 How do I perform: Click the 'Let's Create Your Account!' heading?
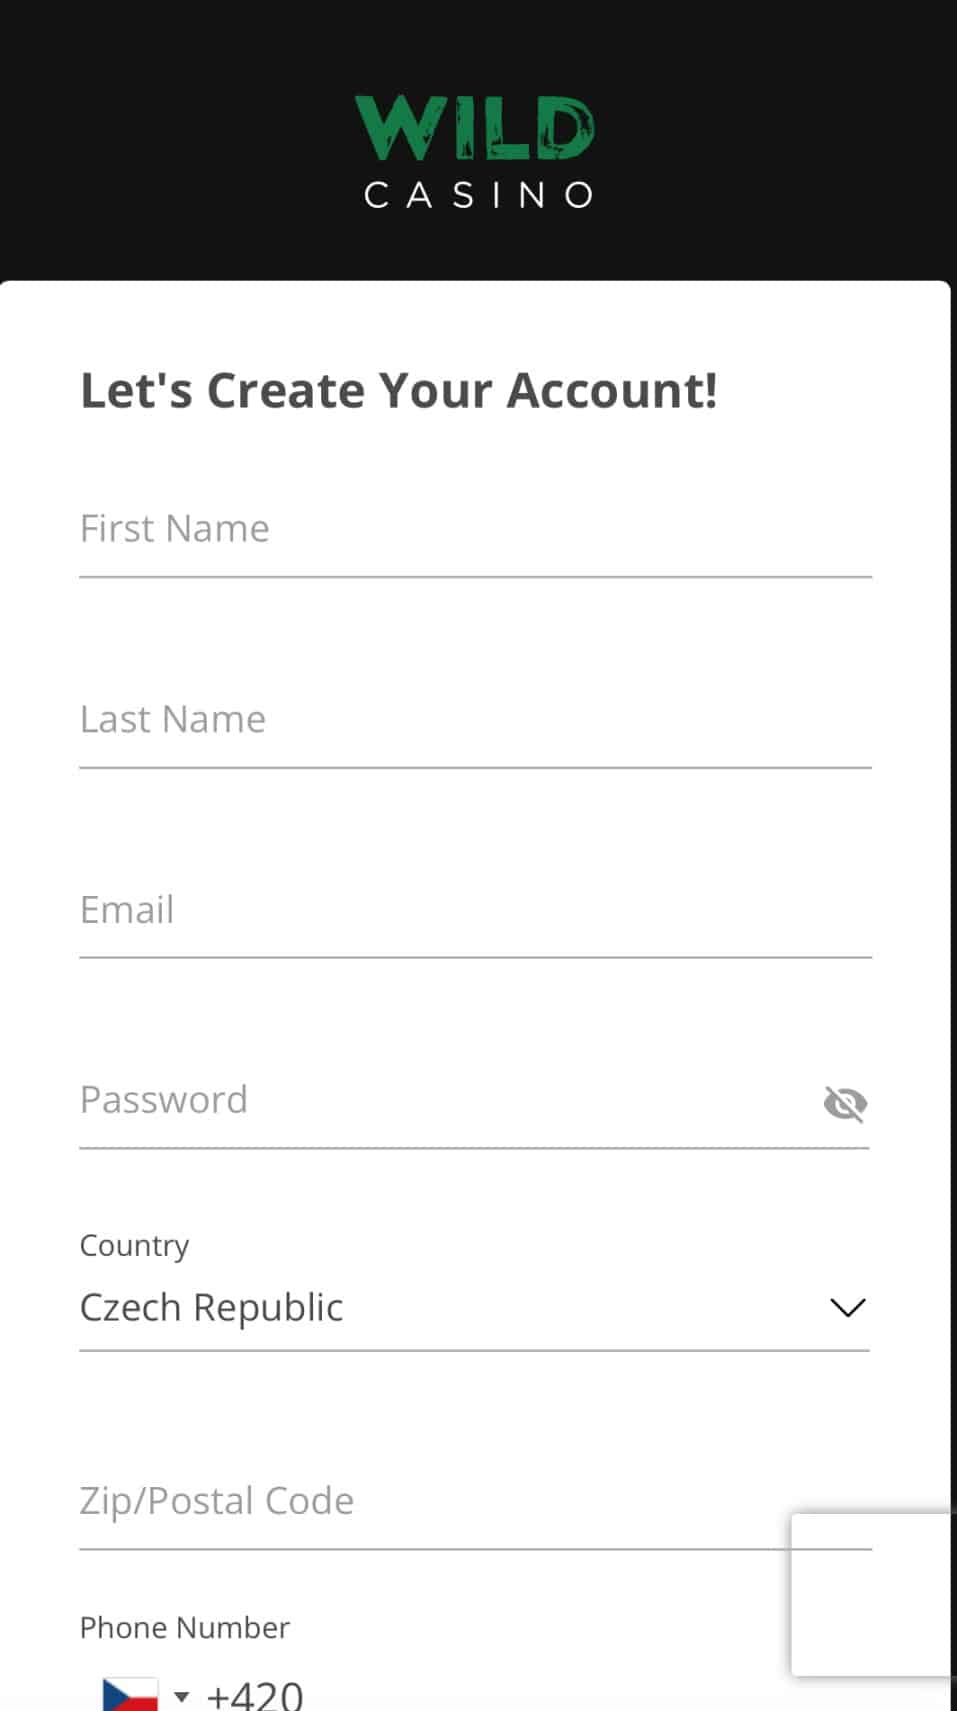coord(399,390)
